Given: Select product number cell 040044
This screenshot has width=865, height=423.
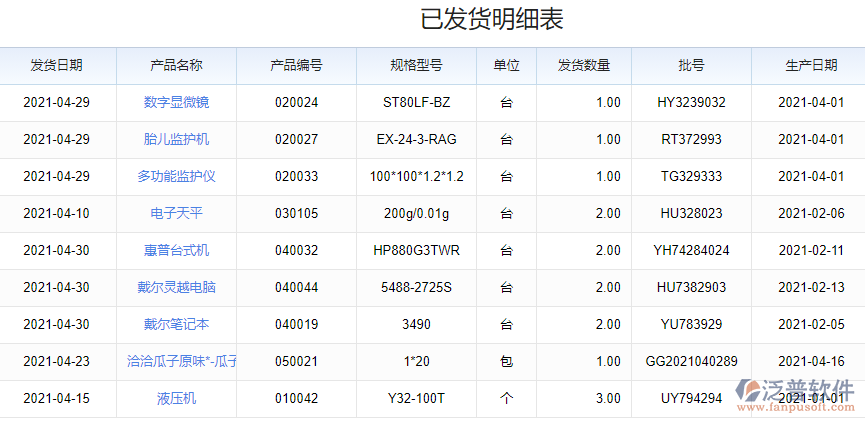Looking at the screenshot, I should [x=297, y=287].
